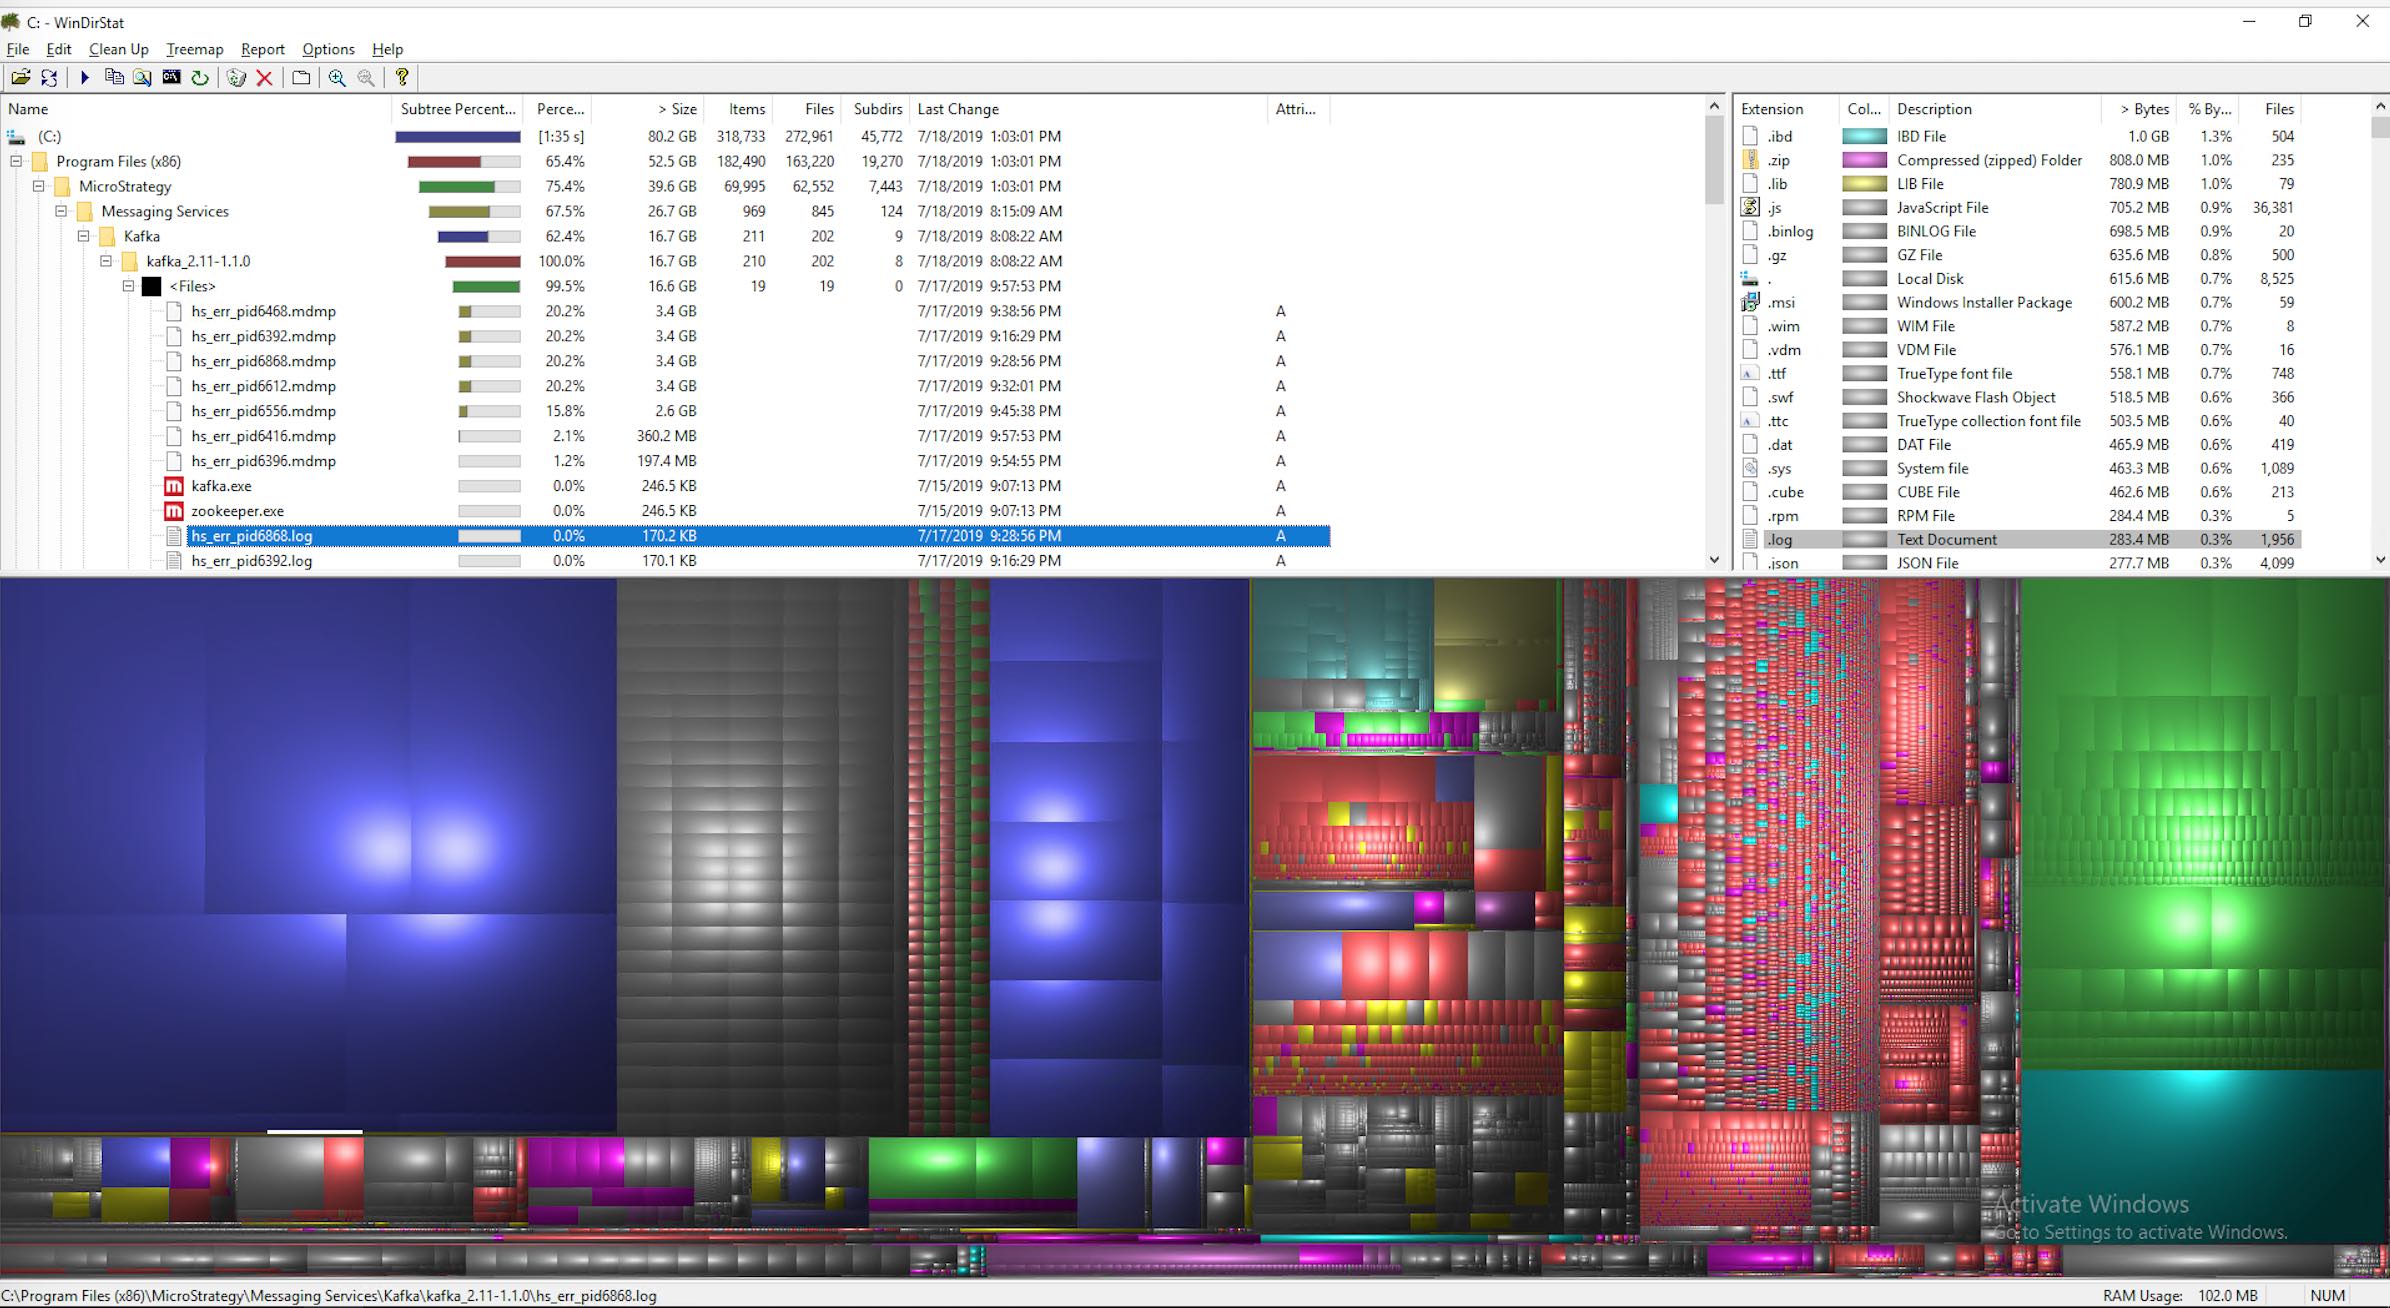This screenshot has height=1308, width=2390.
Task: Open the Options menu
Action: pos(327,49)
